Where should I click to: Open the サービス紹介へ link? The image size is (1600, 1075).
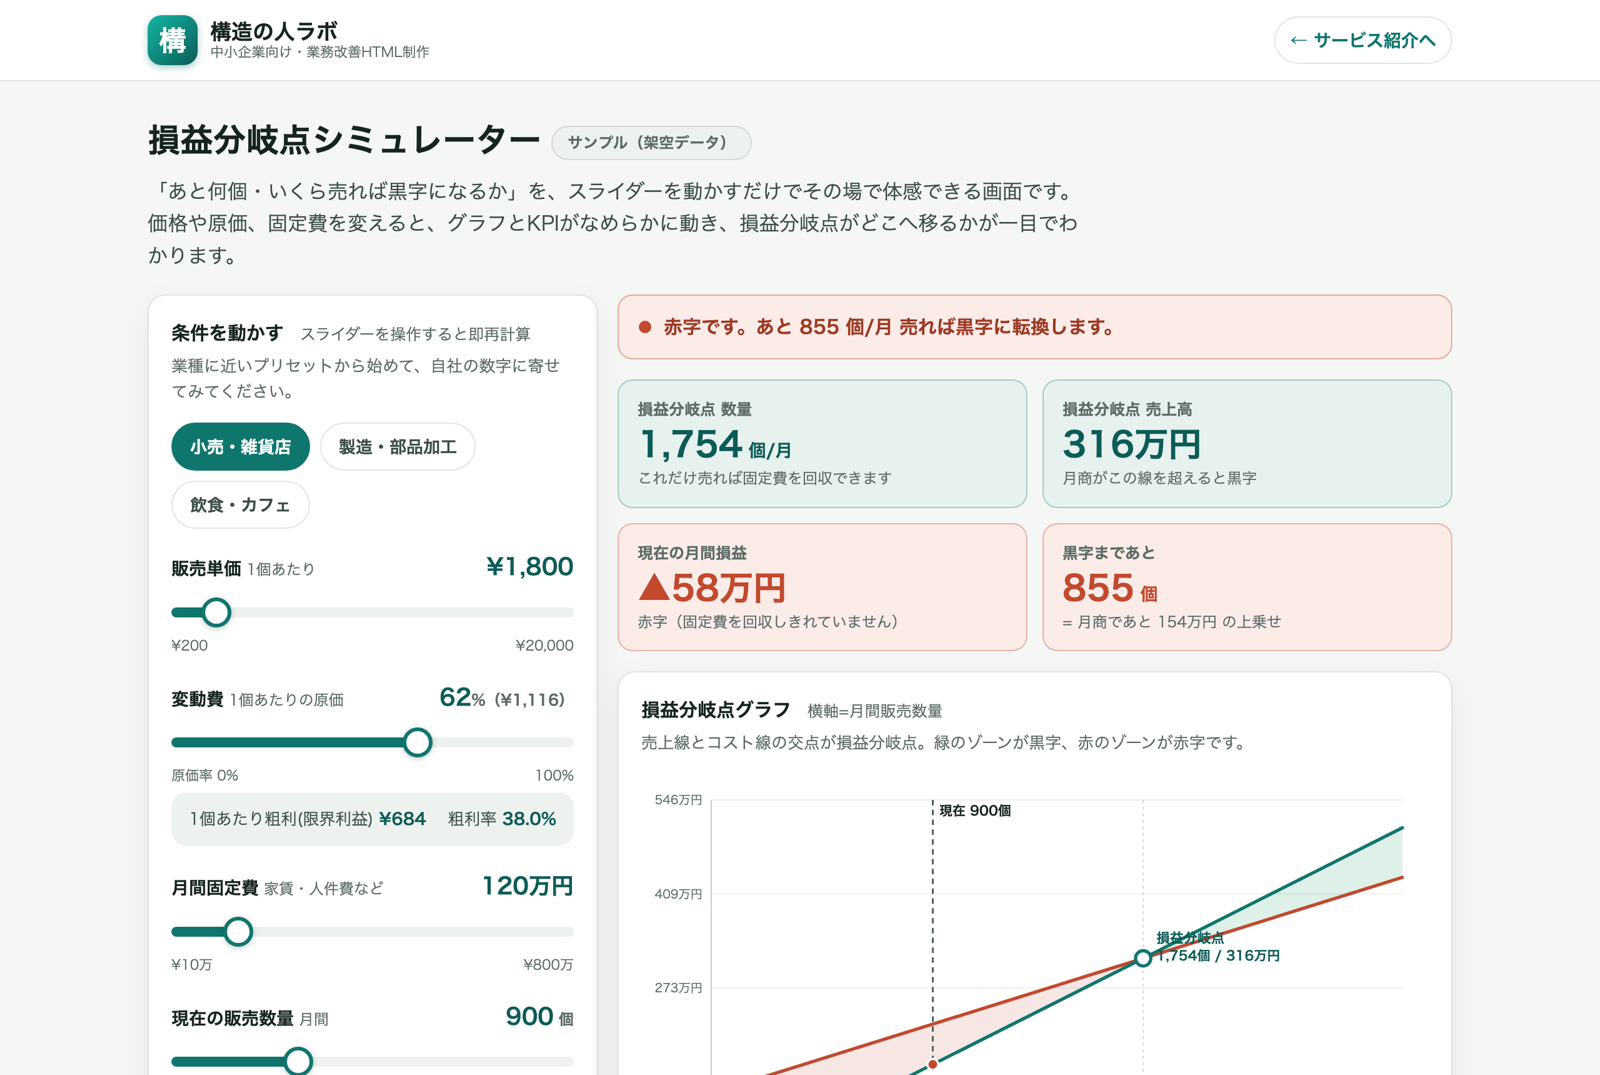tap(1362, 40)
